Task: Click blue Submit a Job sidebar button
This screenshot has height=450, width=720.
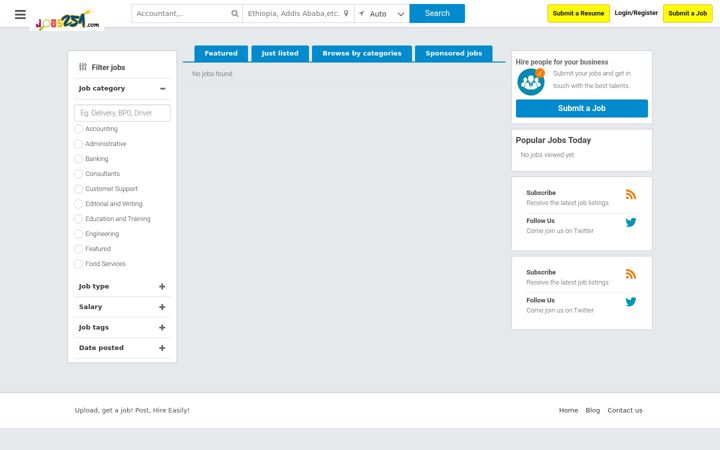Action: (x=582, y=108)
